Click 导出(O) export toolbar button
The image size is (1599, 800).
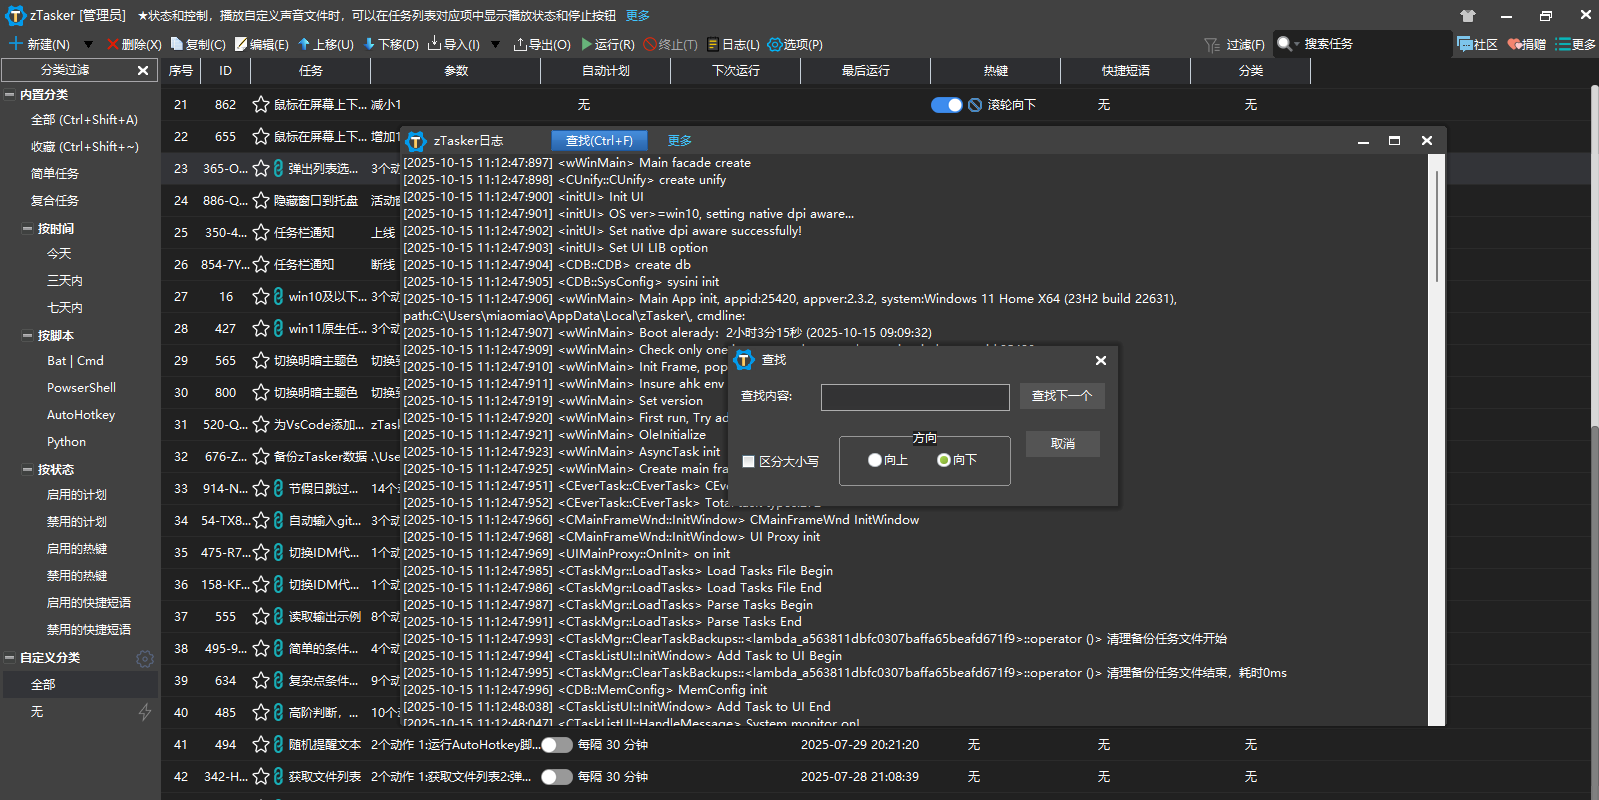point(541,44)
